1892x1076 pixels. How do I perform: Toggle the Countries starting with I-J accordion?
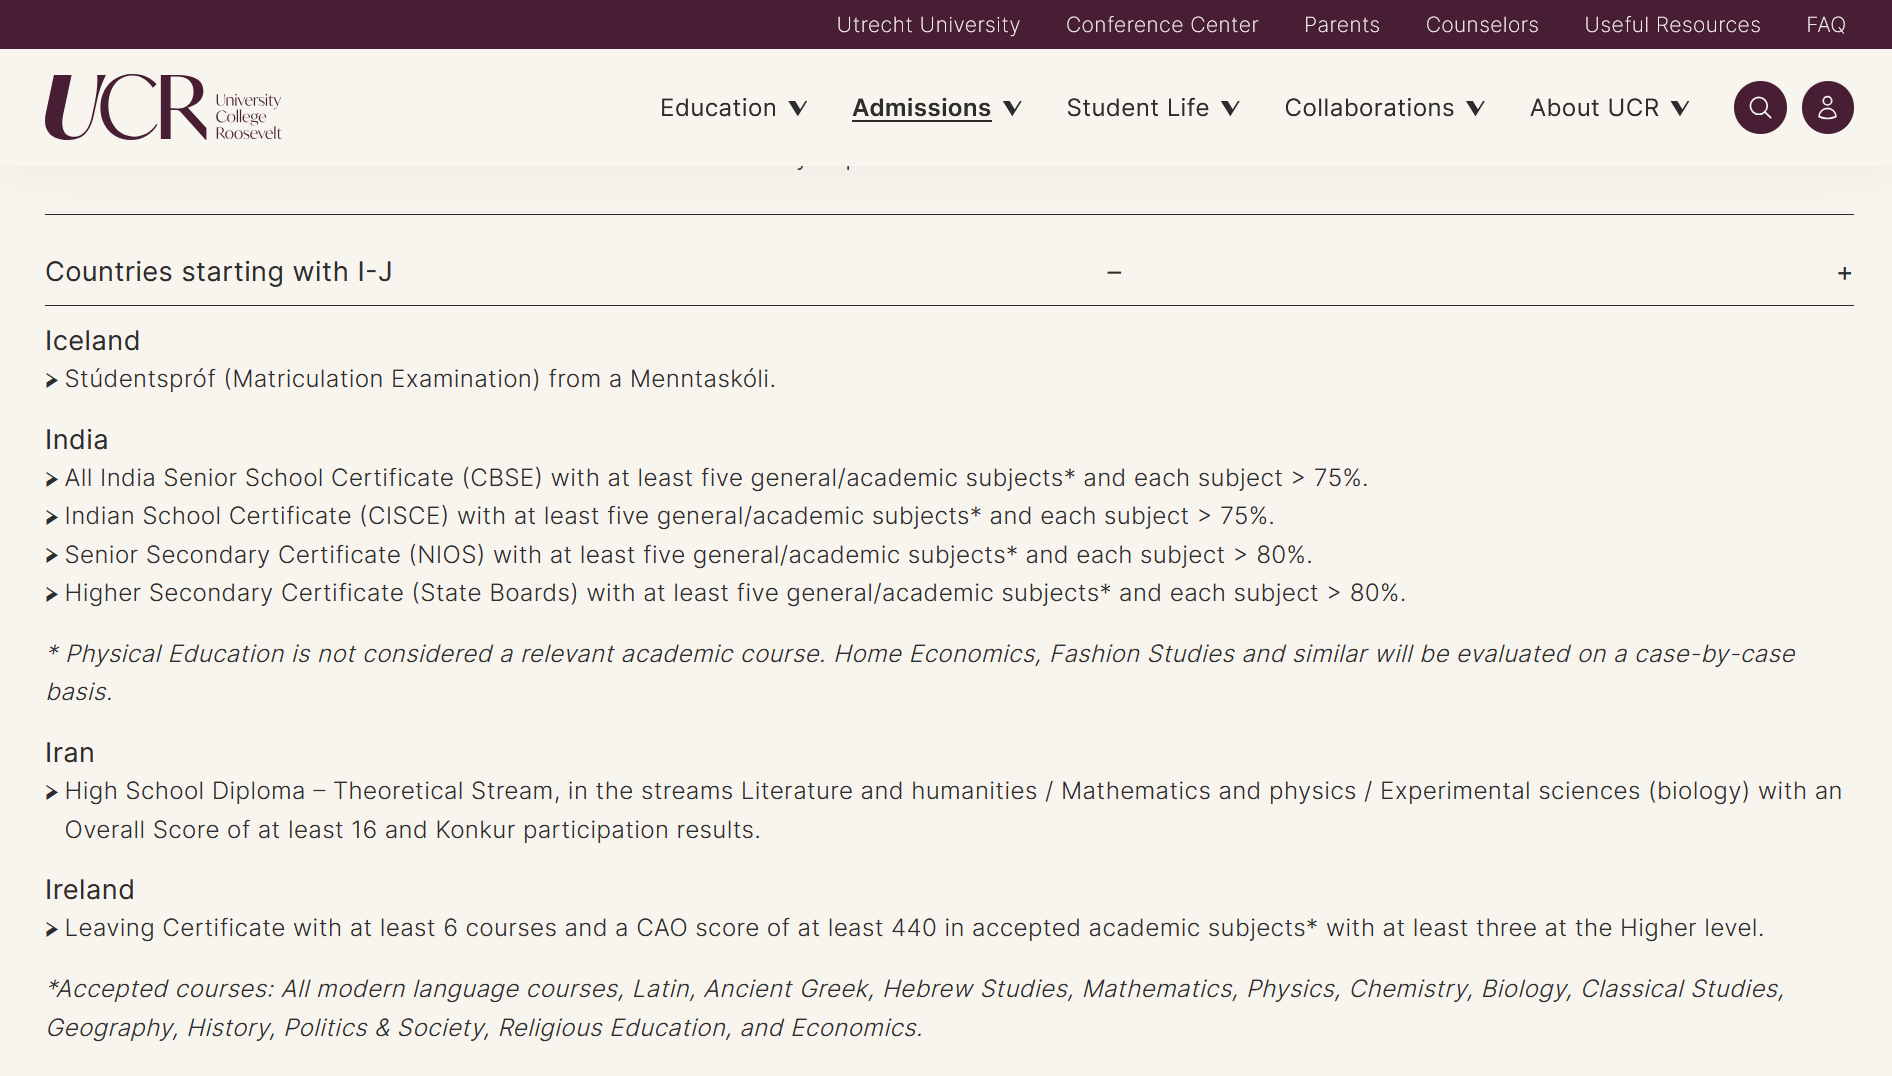tap(949, 272)
